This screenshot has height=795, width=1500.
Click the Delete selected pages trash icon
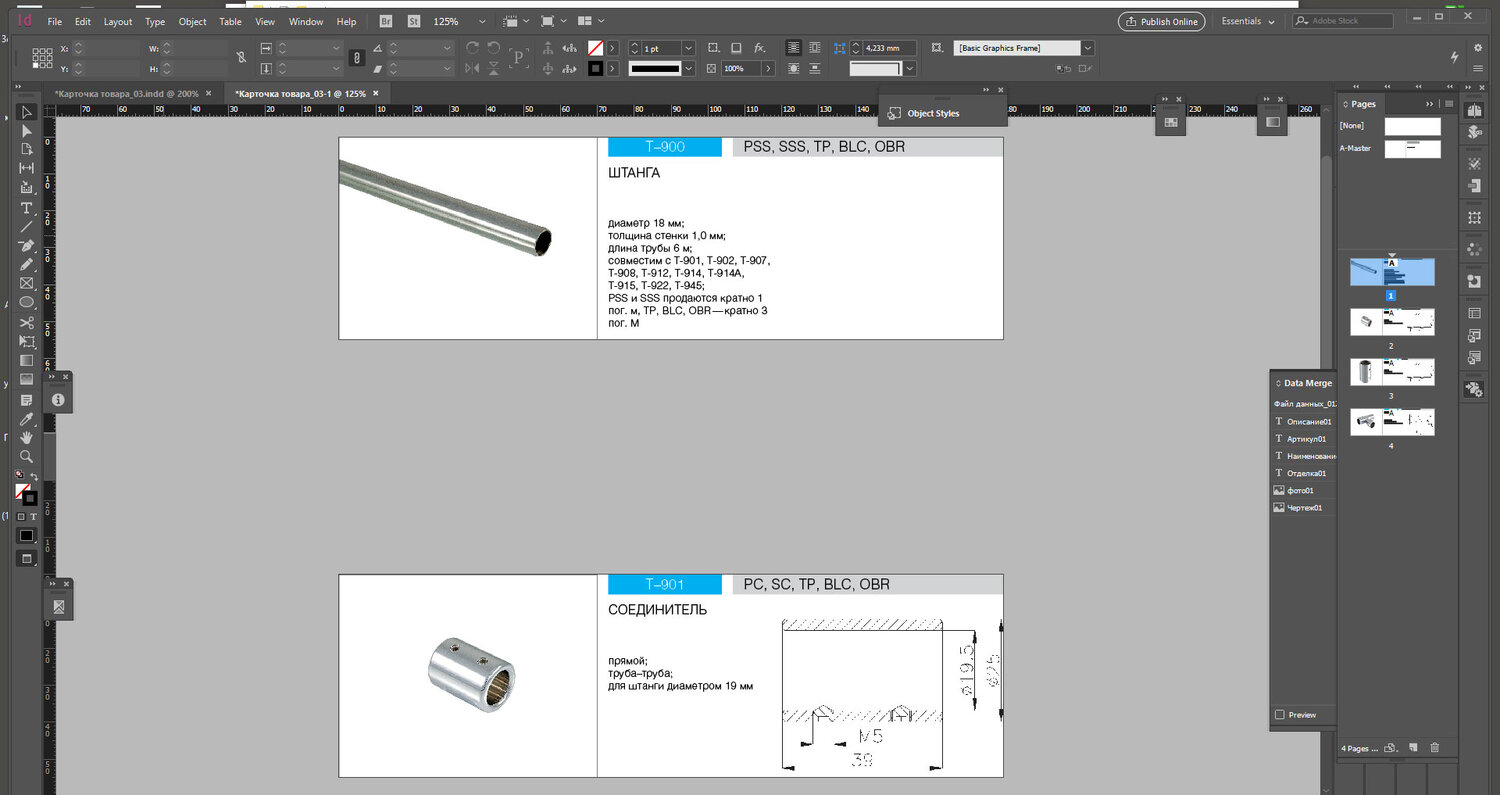point(1435,747)
